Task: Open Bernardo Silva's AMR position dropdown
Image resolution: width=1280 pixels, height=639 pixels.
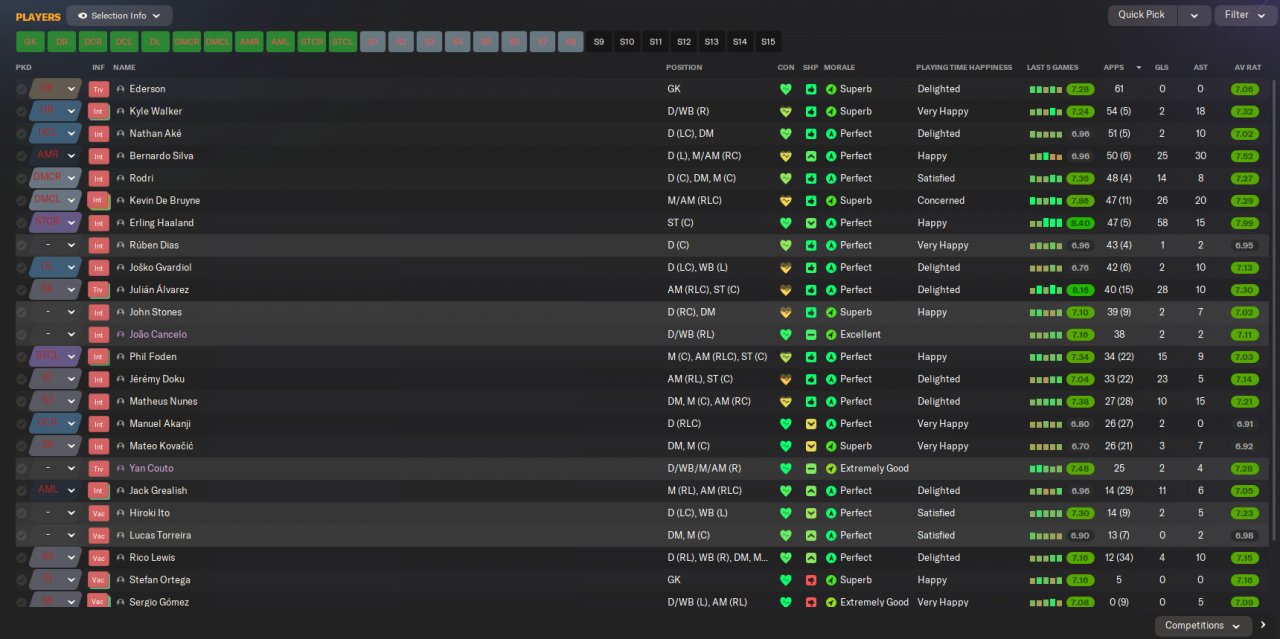Action: [56, 156]
